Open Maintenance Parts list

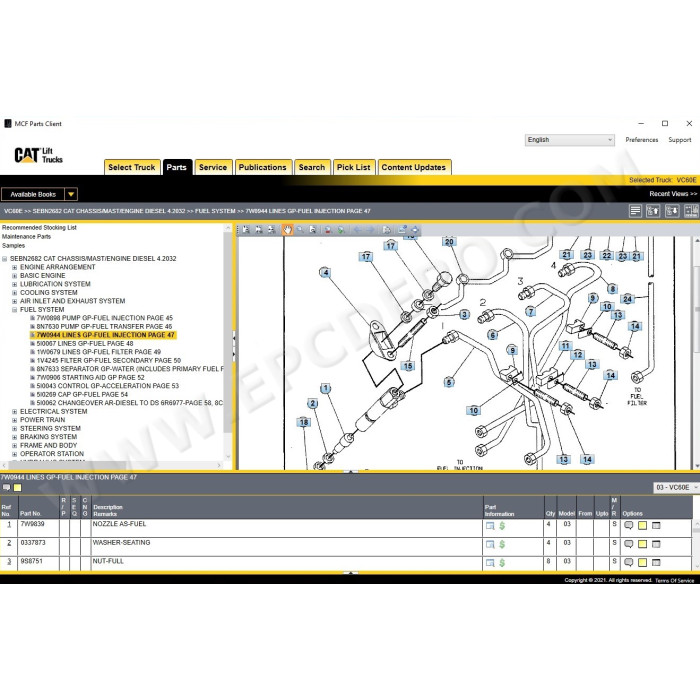26,237
